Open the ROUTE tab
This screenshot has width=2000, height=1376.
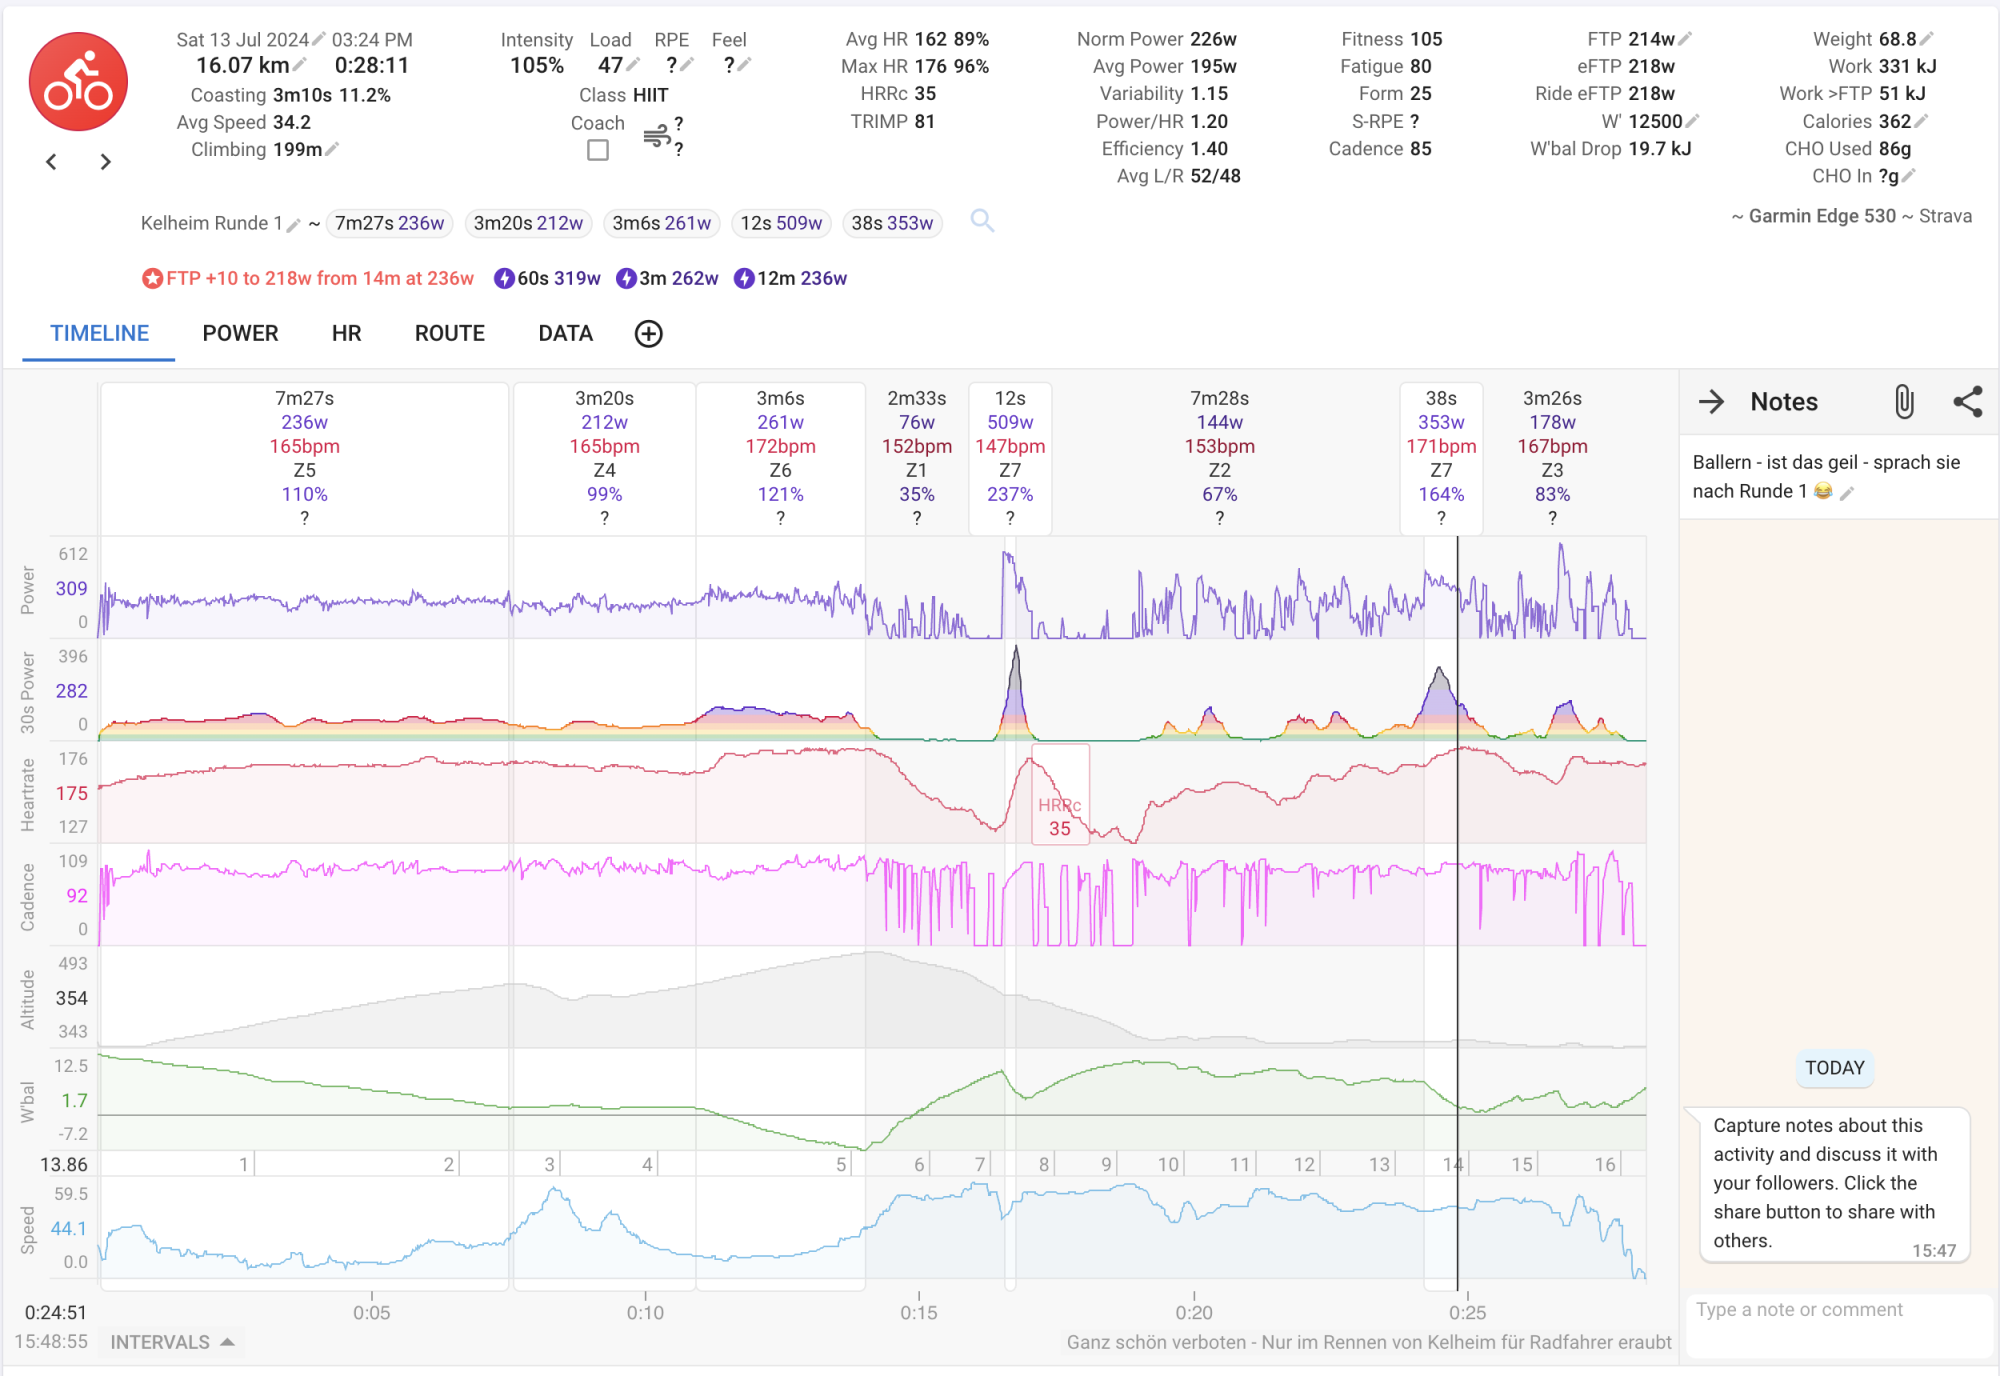[x=449, y=334]
